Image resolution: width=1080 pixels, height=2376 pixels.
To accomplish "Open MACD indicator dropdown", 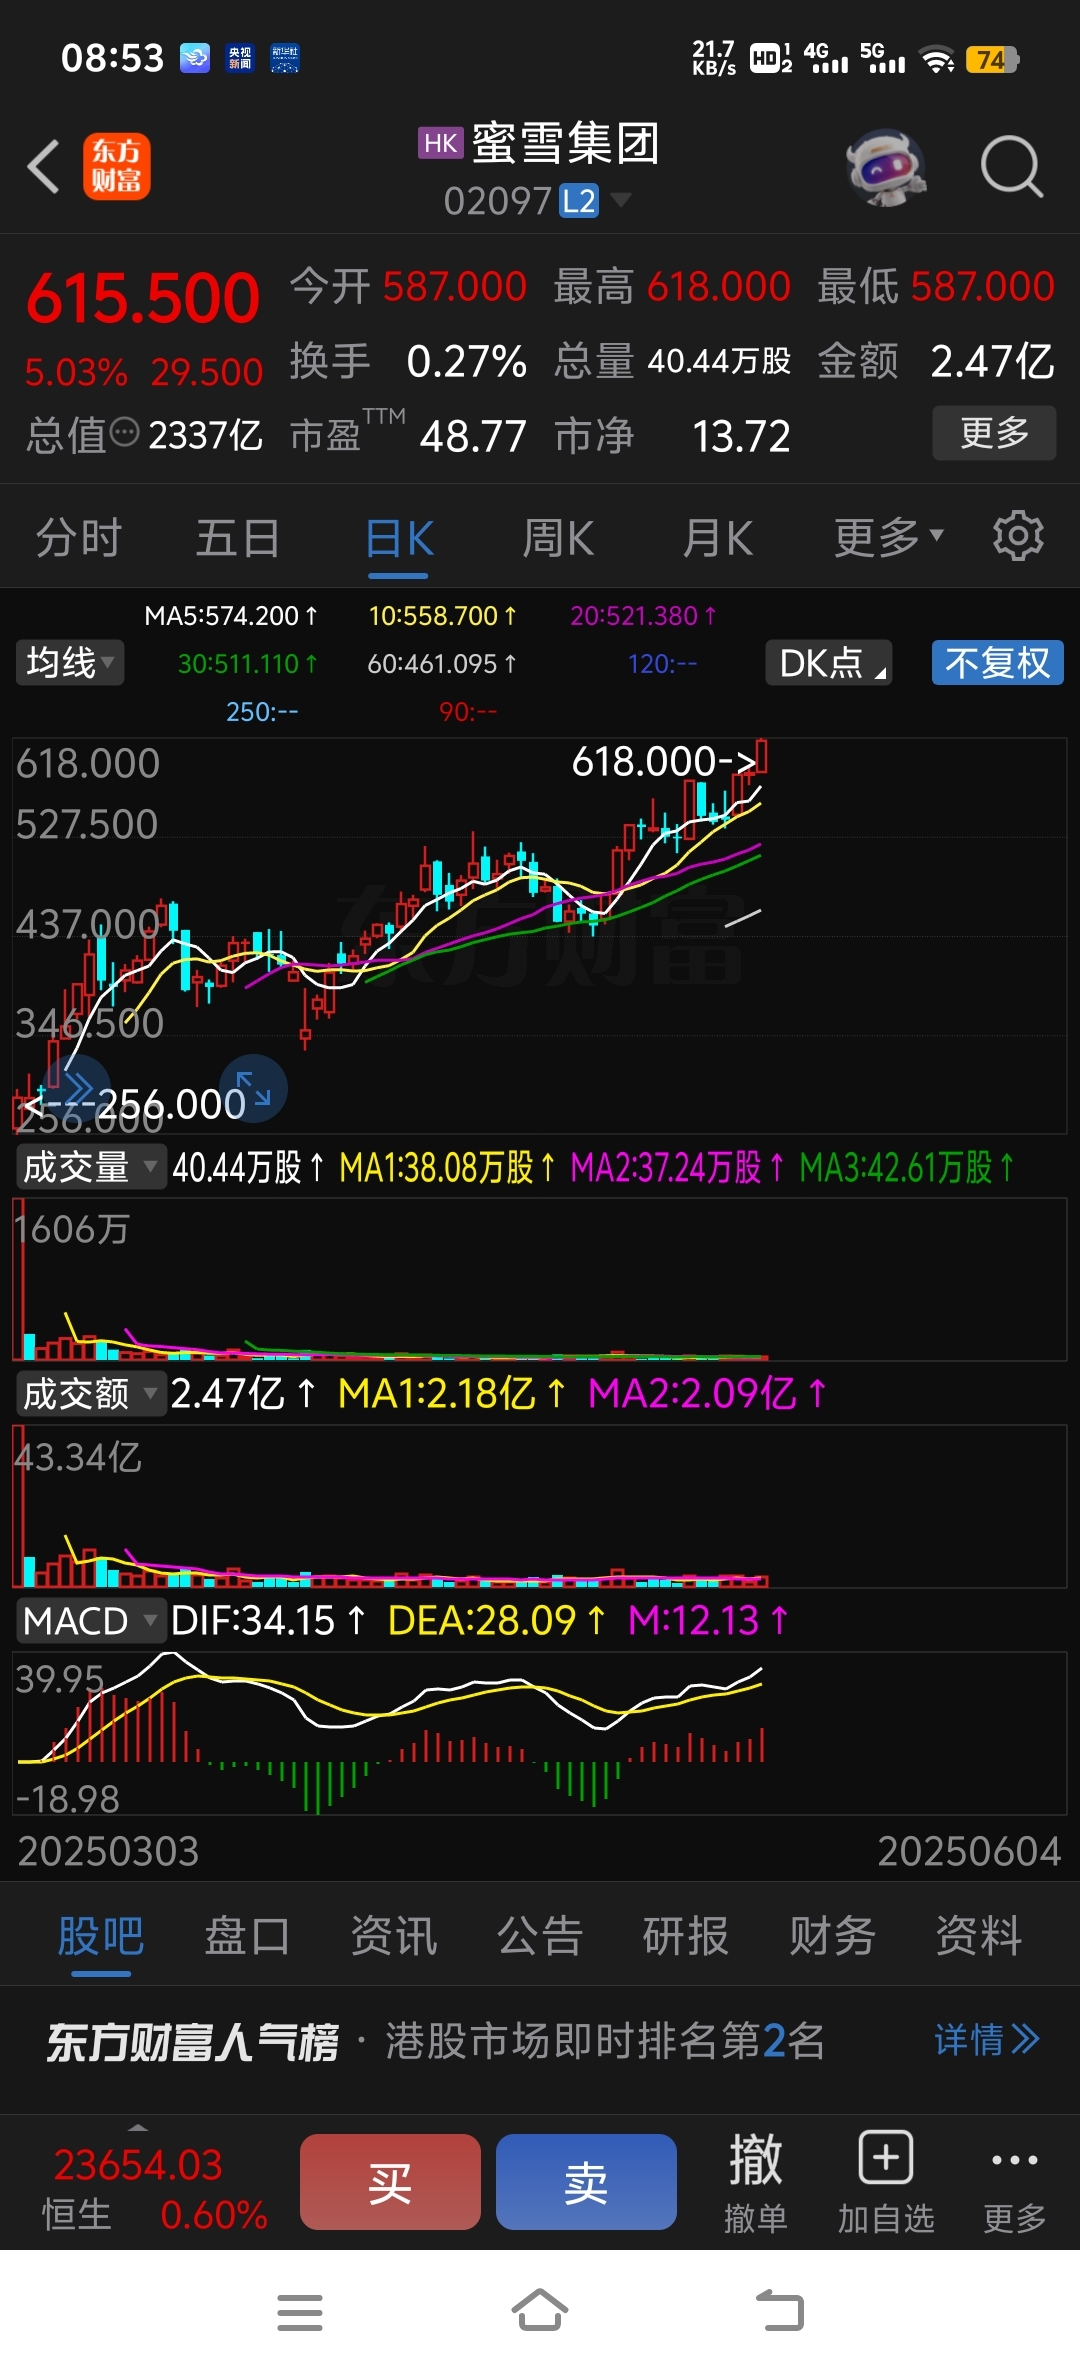I will pos(90,1620).
